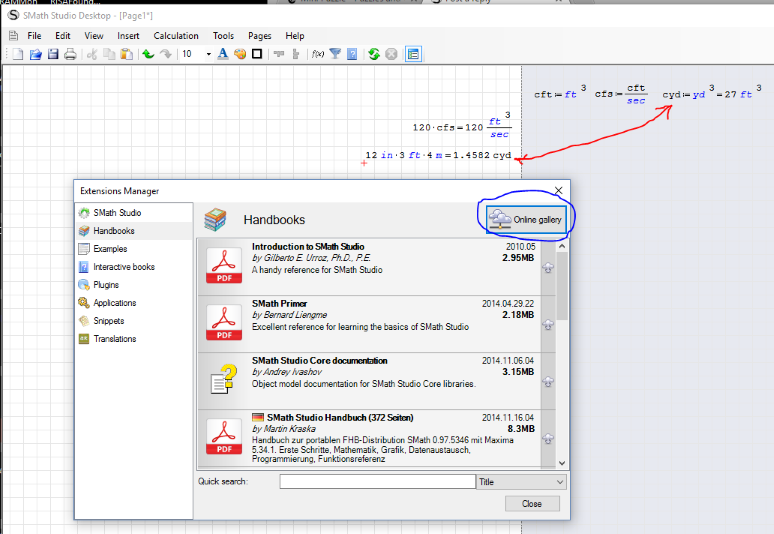Click the Save diskette icon

point(53,54)
